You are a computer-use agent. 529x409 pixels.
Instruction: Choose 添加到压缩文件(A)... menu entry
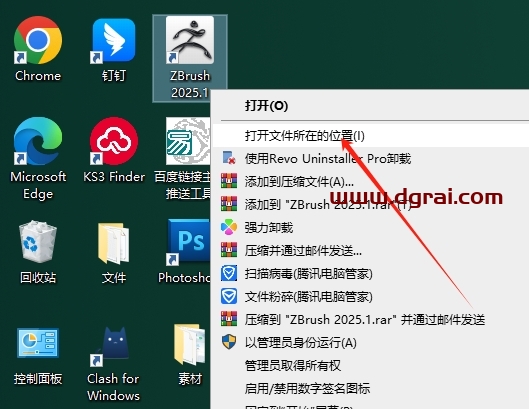coord(371,182)
